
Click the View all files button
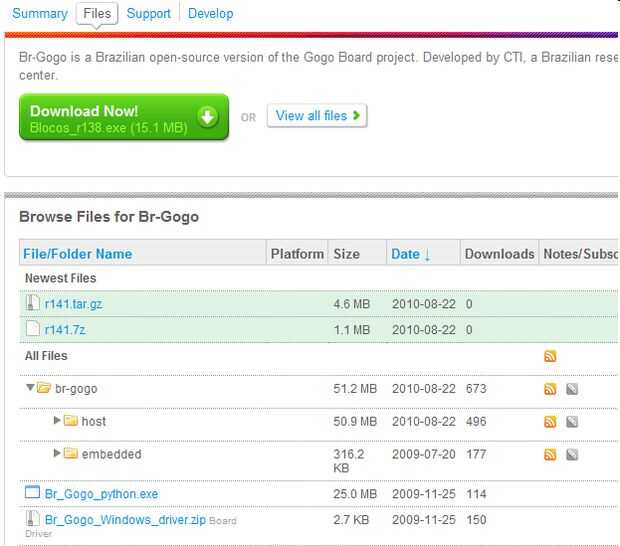[x=317, y=116]
